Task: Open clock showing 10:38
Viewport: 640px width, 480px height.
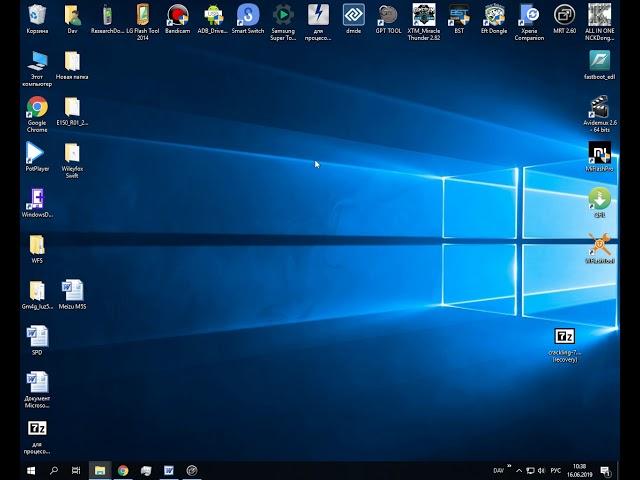Action: click(x=580, y=471)
